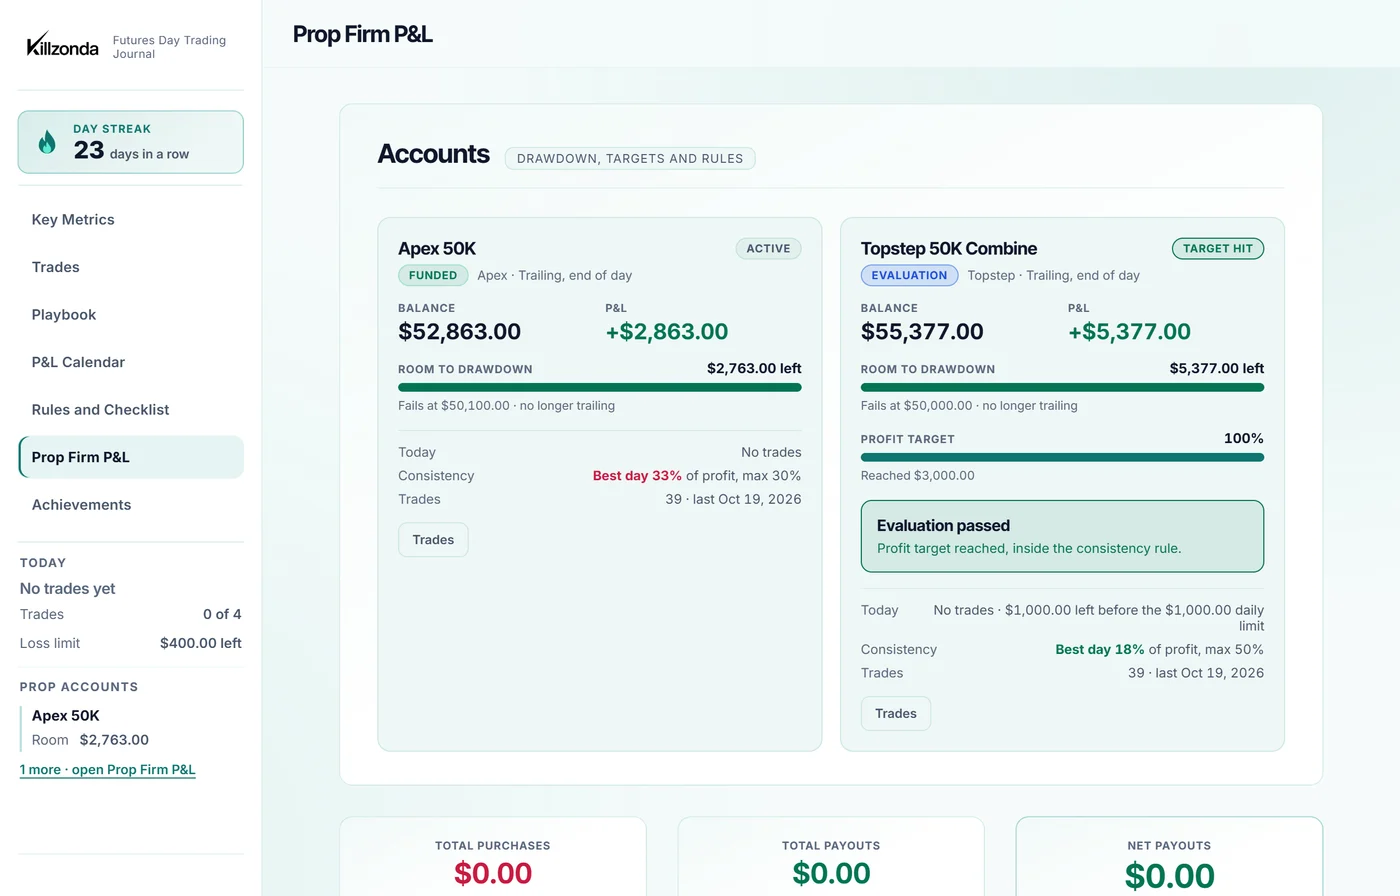This screenshot has width=1400, height=896.
Task: Click Topstep balance $55,377.00
Action: (922, 332)
